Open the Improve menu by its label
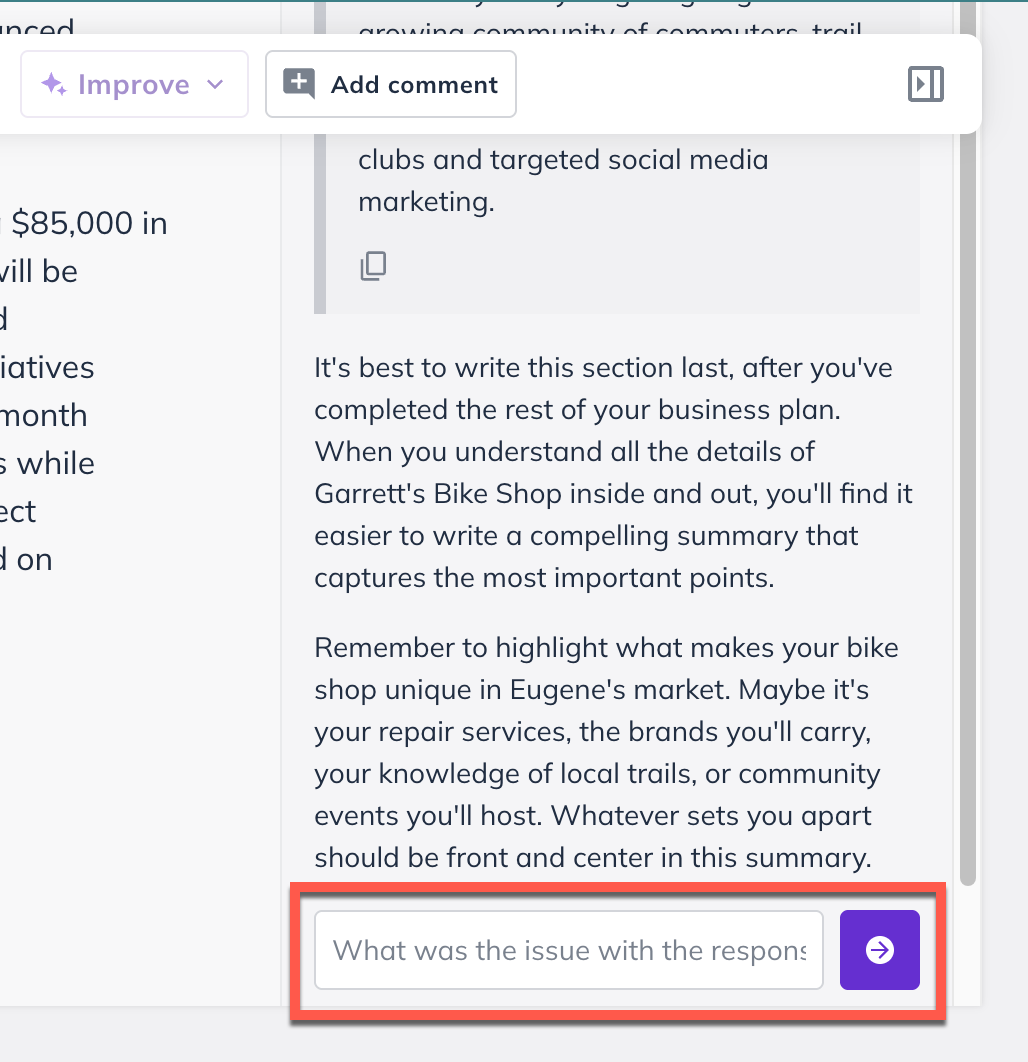The width and height of the screenshot is (1028, 1062). tap(133, 85)
